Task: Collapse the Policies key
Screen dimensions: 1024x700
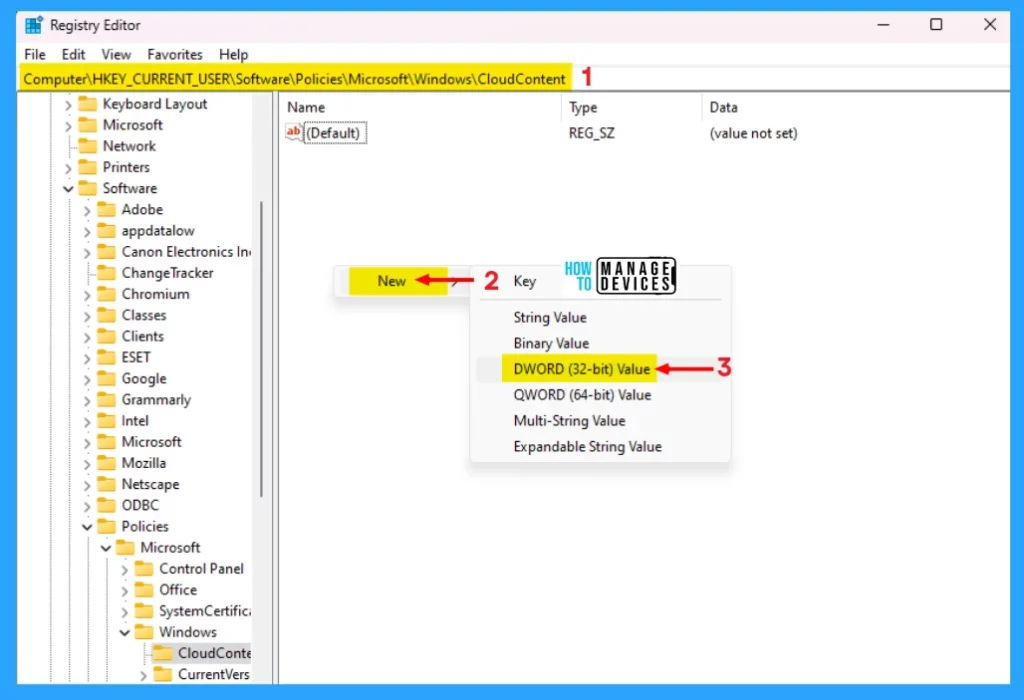Action: [87, 527]
